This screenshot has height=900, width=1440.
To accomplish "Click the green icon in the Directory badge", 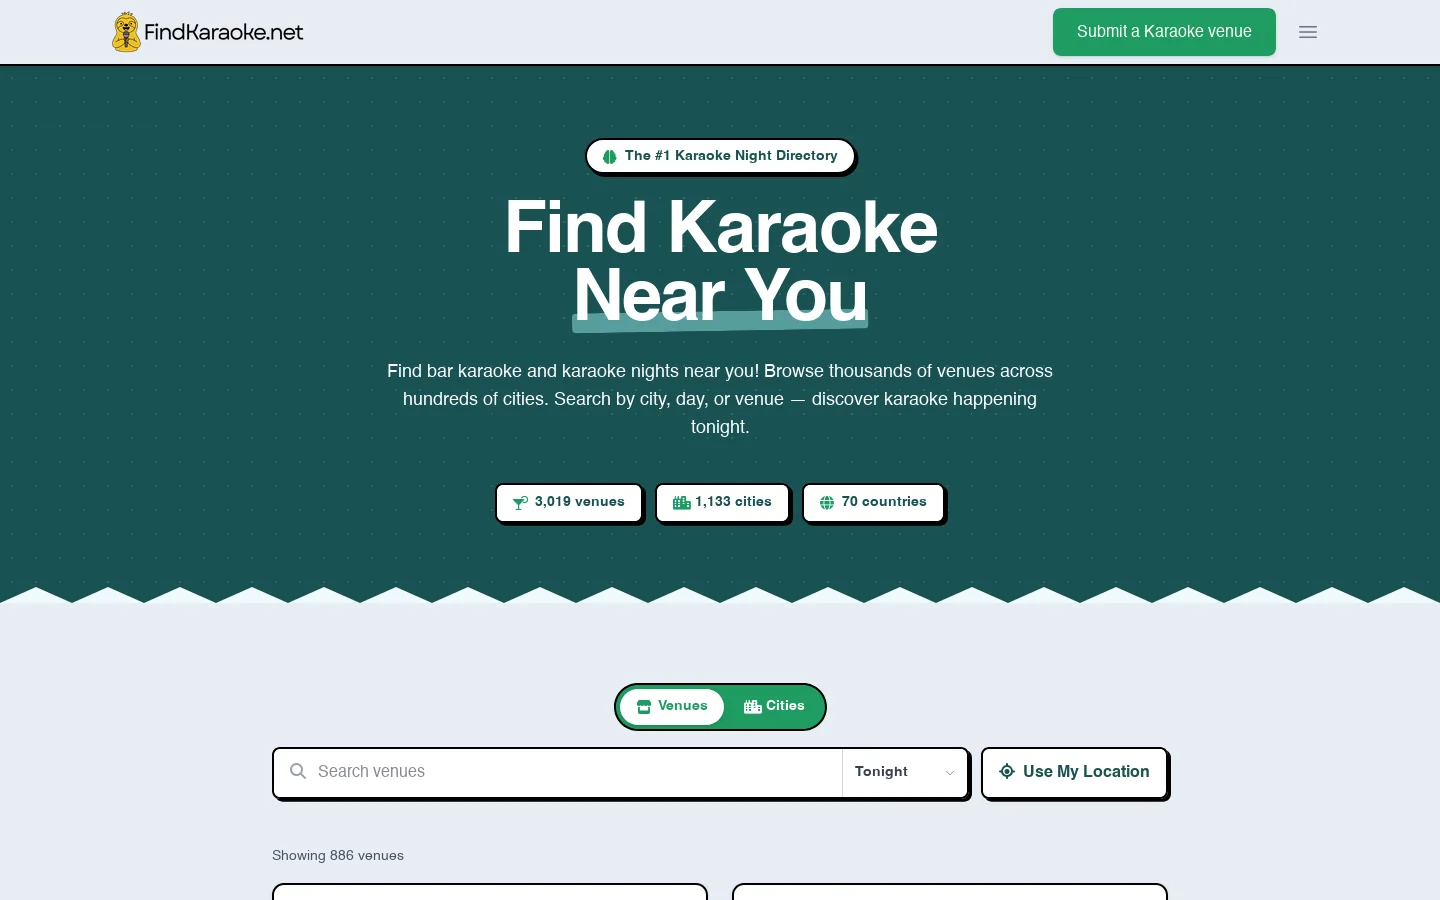I will pos(609,156).
